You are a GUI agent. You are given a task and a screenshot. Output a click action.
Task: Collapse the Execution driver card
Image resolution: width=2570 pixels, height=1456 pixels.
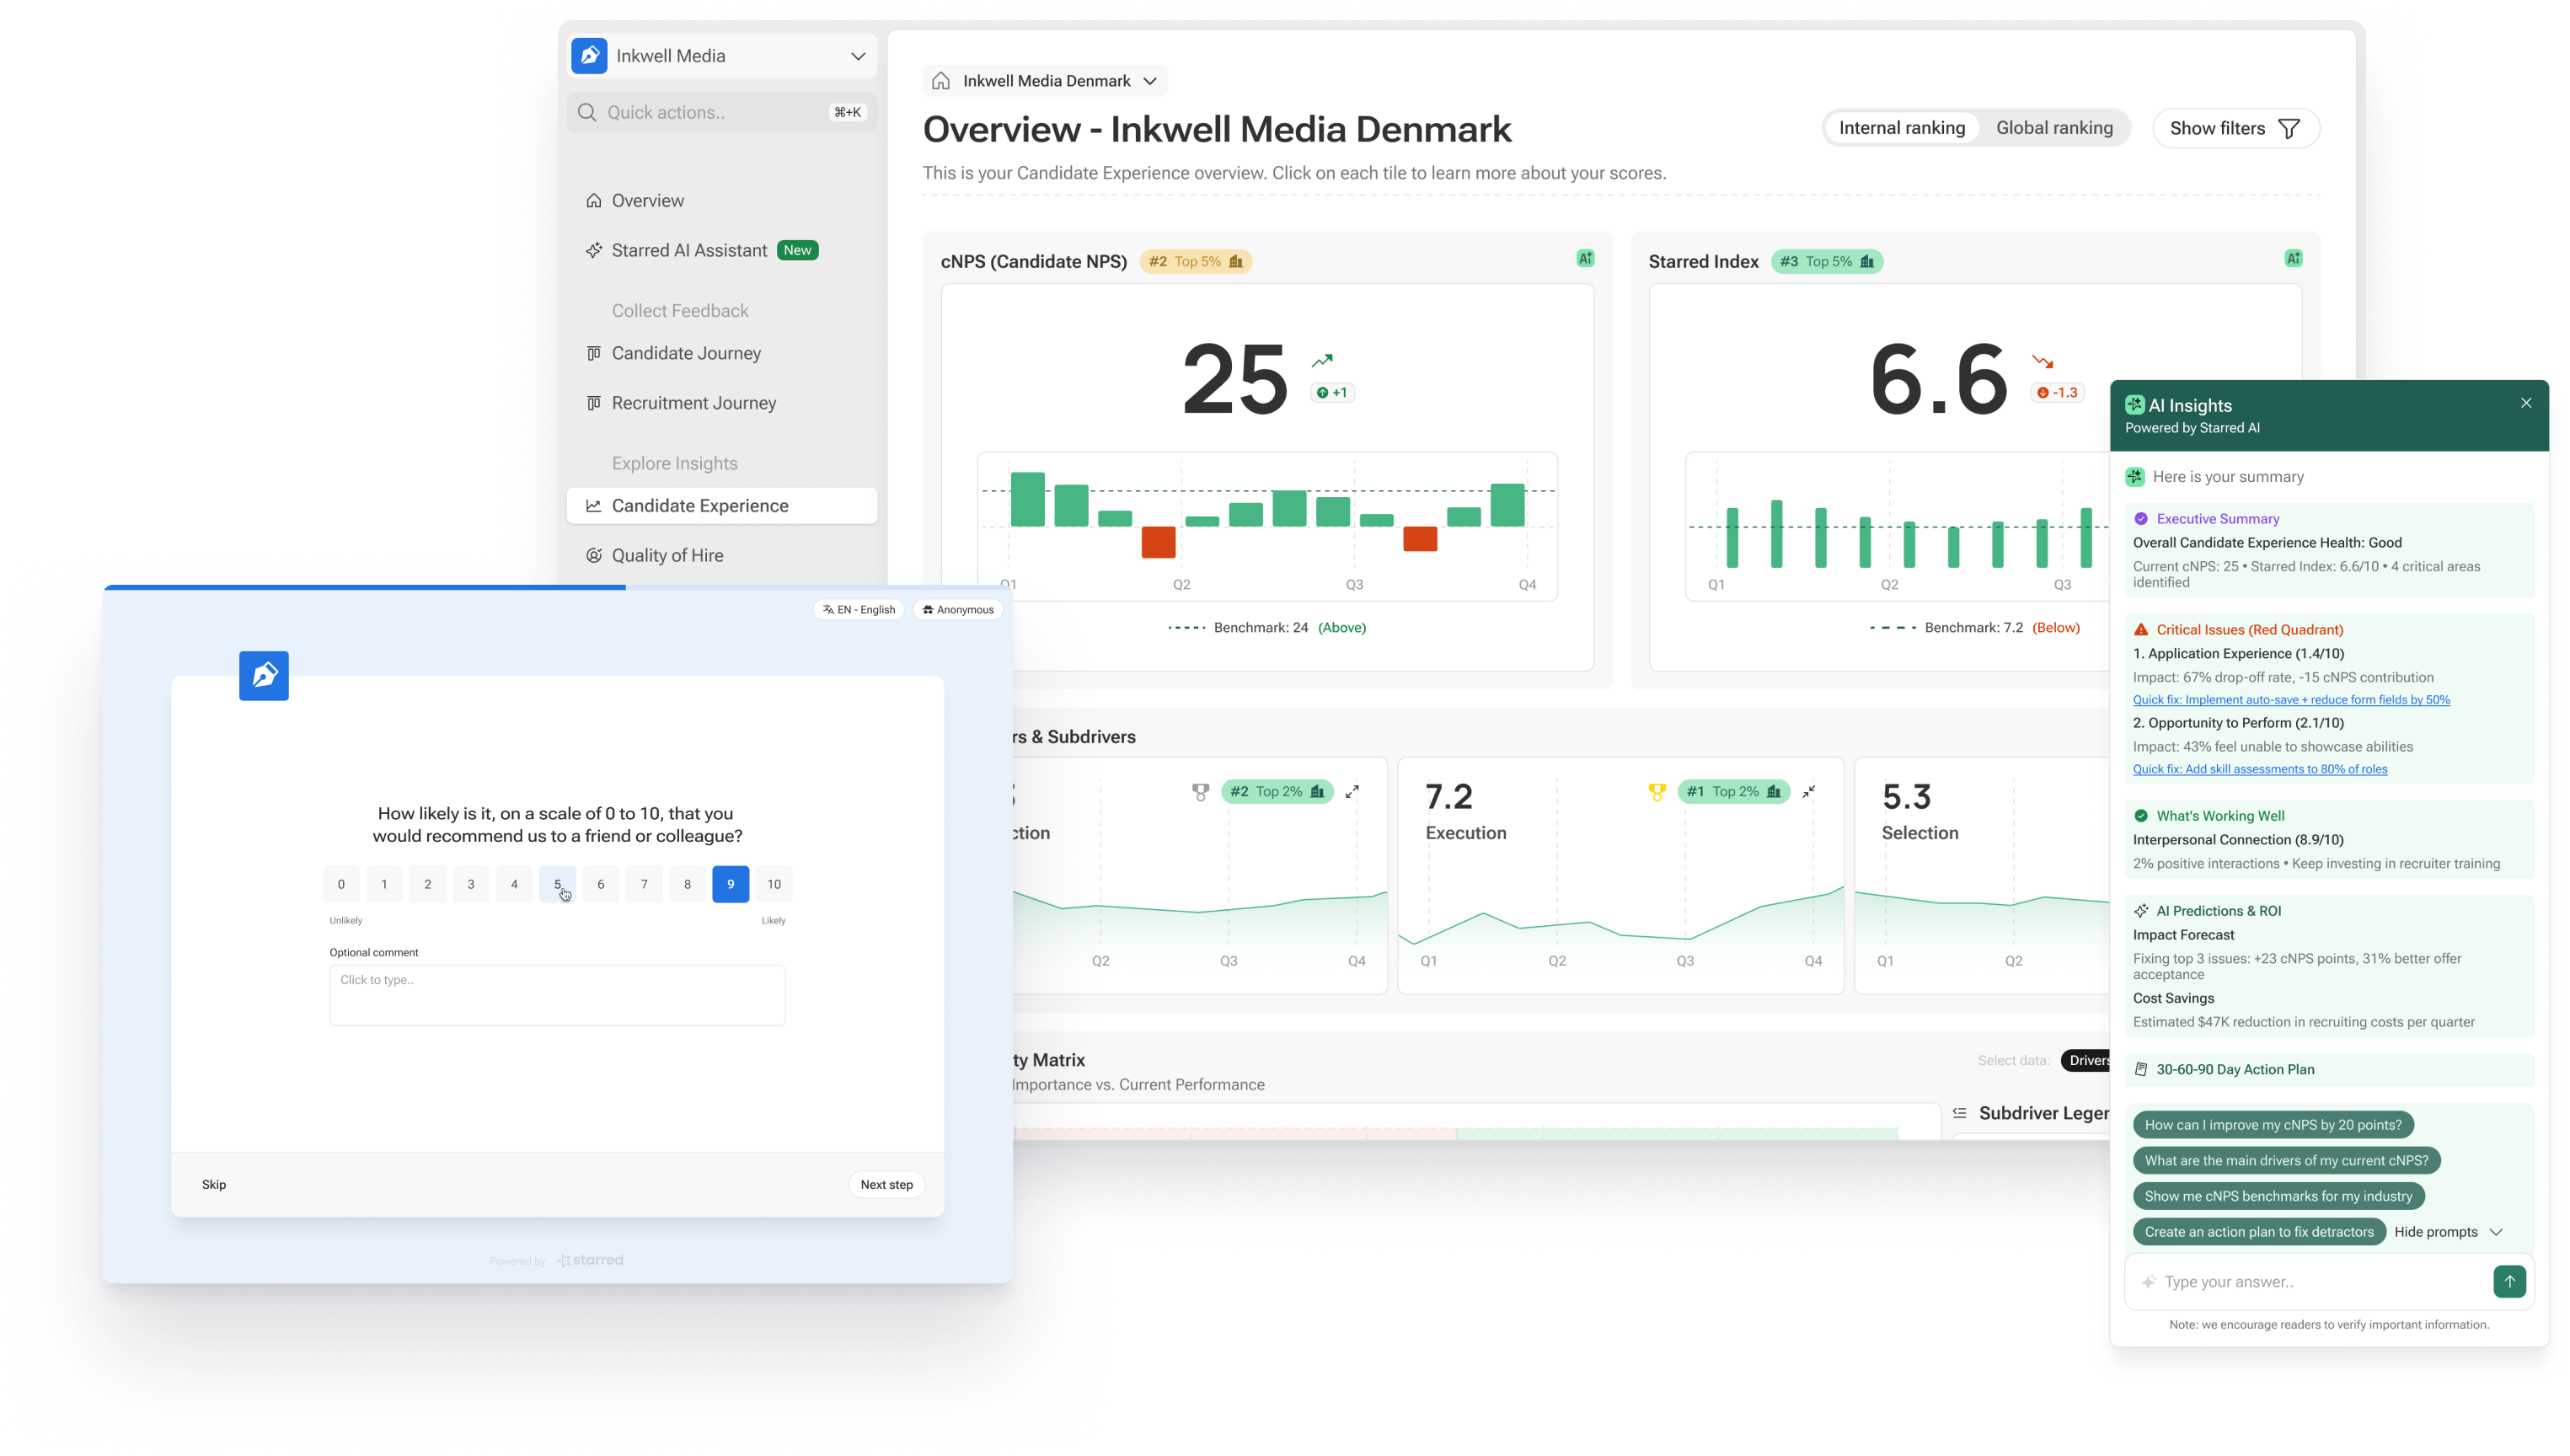coord(1808,792)
